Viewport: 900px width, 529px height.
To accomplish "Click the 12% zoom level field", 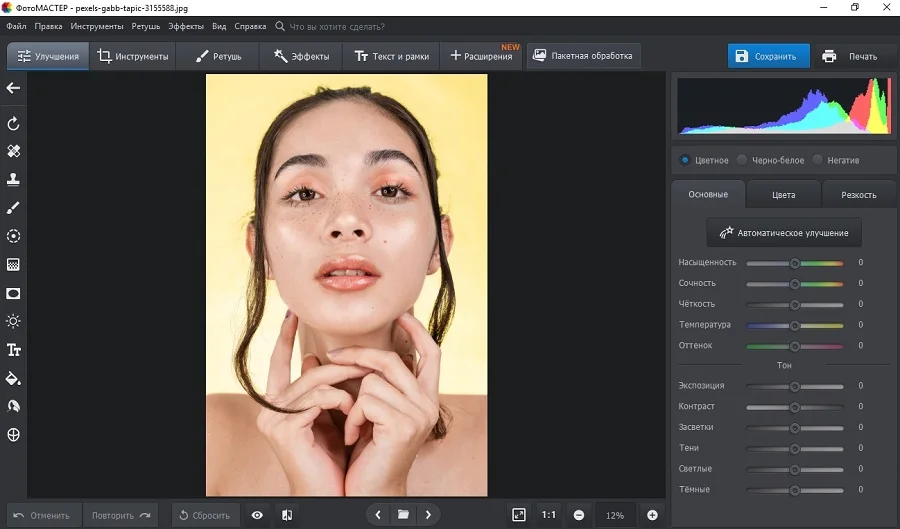I will (615, 515).
